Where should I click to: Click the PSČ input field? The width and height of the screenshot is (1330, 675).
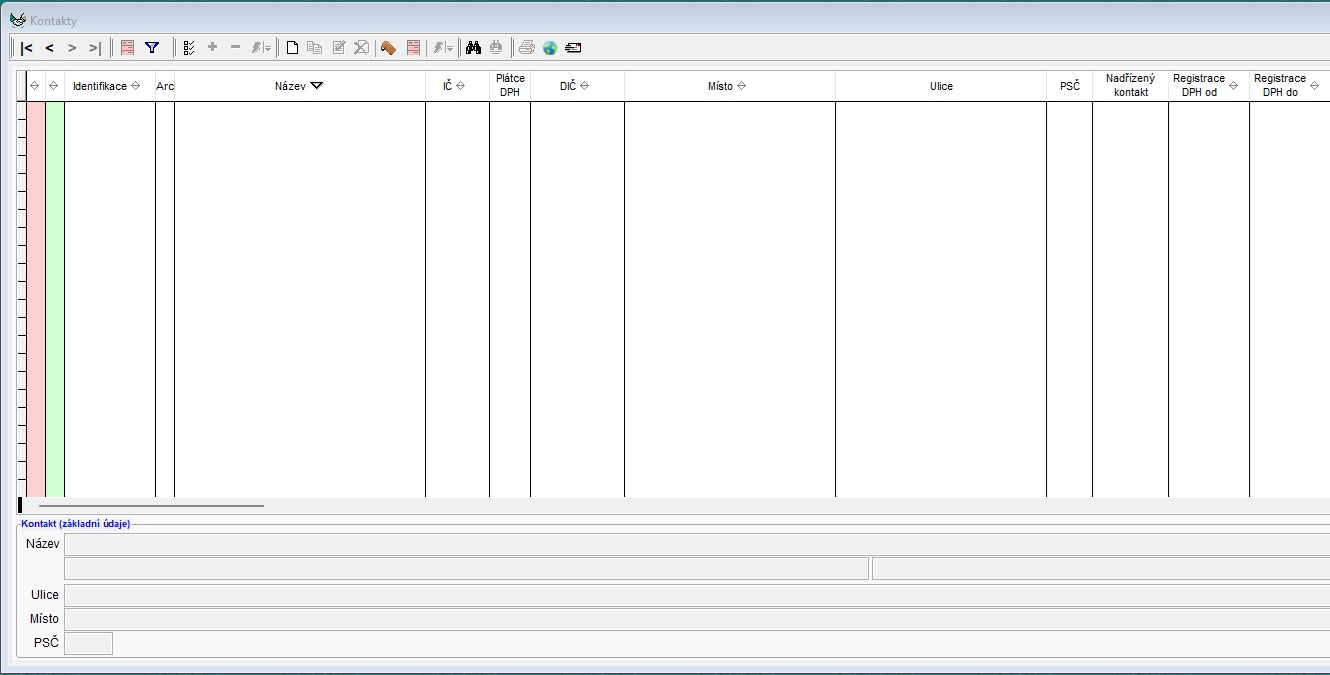tap(88, 643)
